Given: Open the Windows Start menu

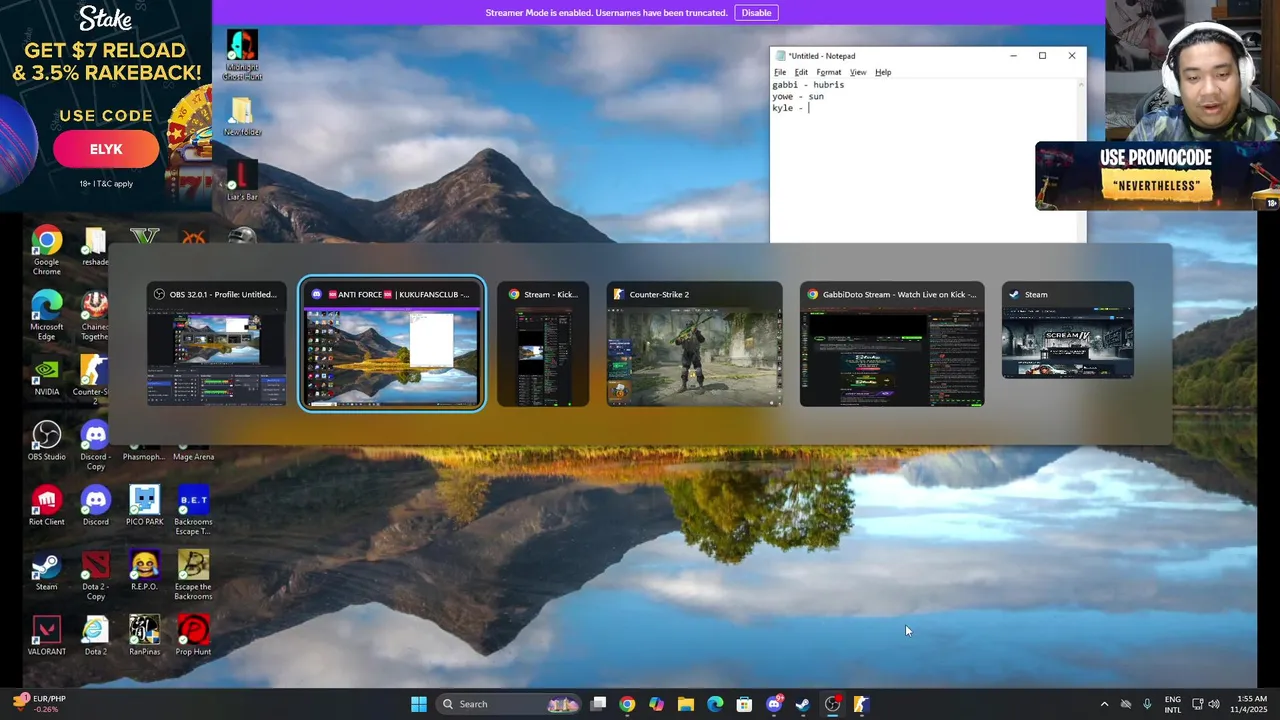Looking at the screenshot, I should pyautogui.click(x=419, y=704).
